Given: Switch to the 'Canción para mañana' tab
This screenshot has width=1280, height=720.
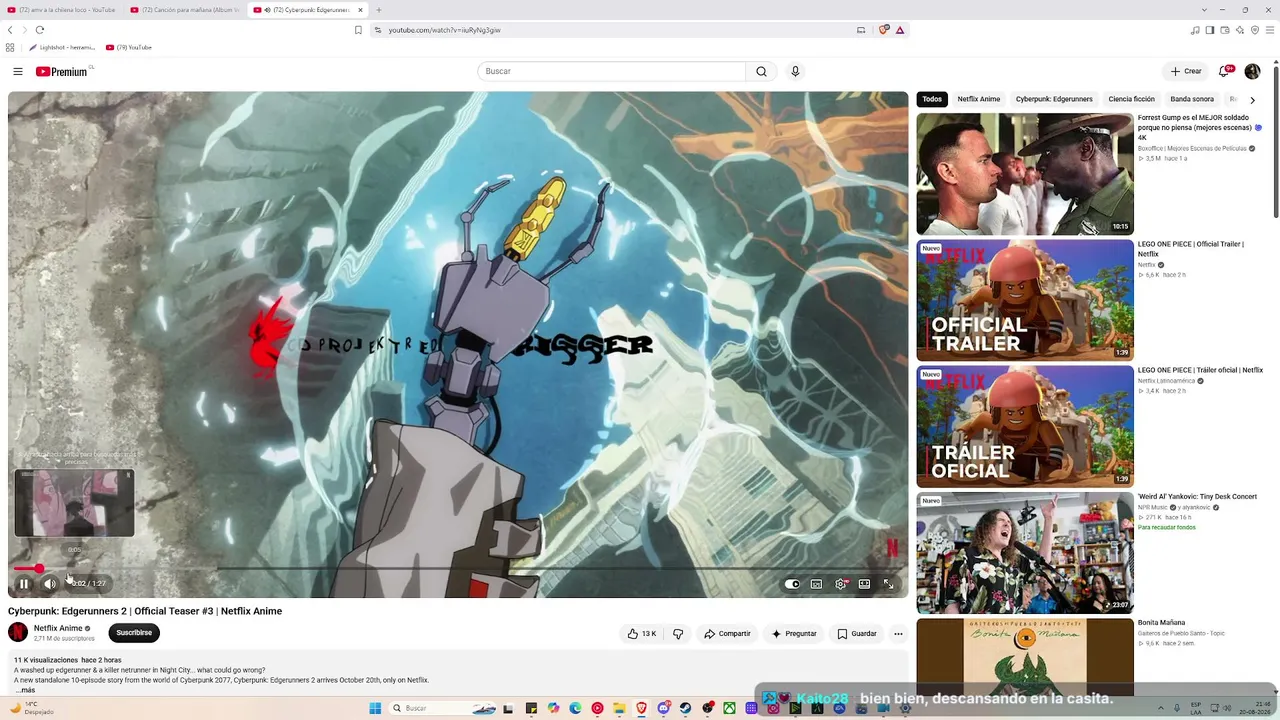Looking at the screenshot, I should 184,10.
